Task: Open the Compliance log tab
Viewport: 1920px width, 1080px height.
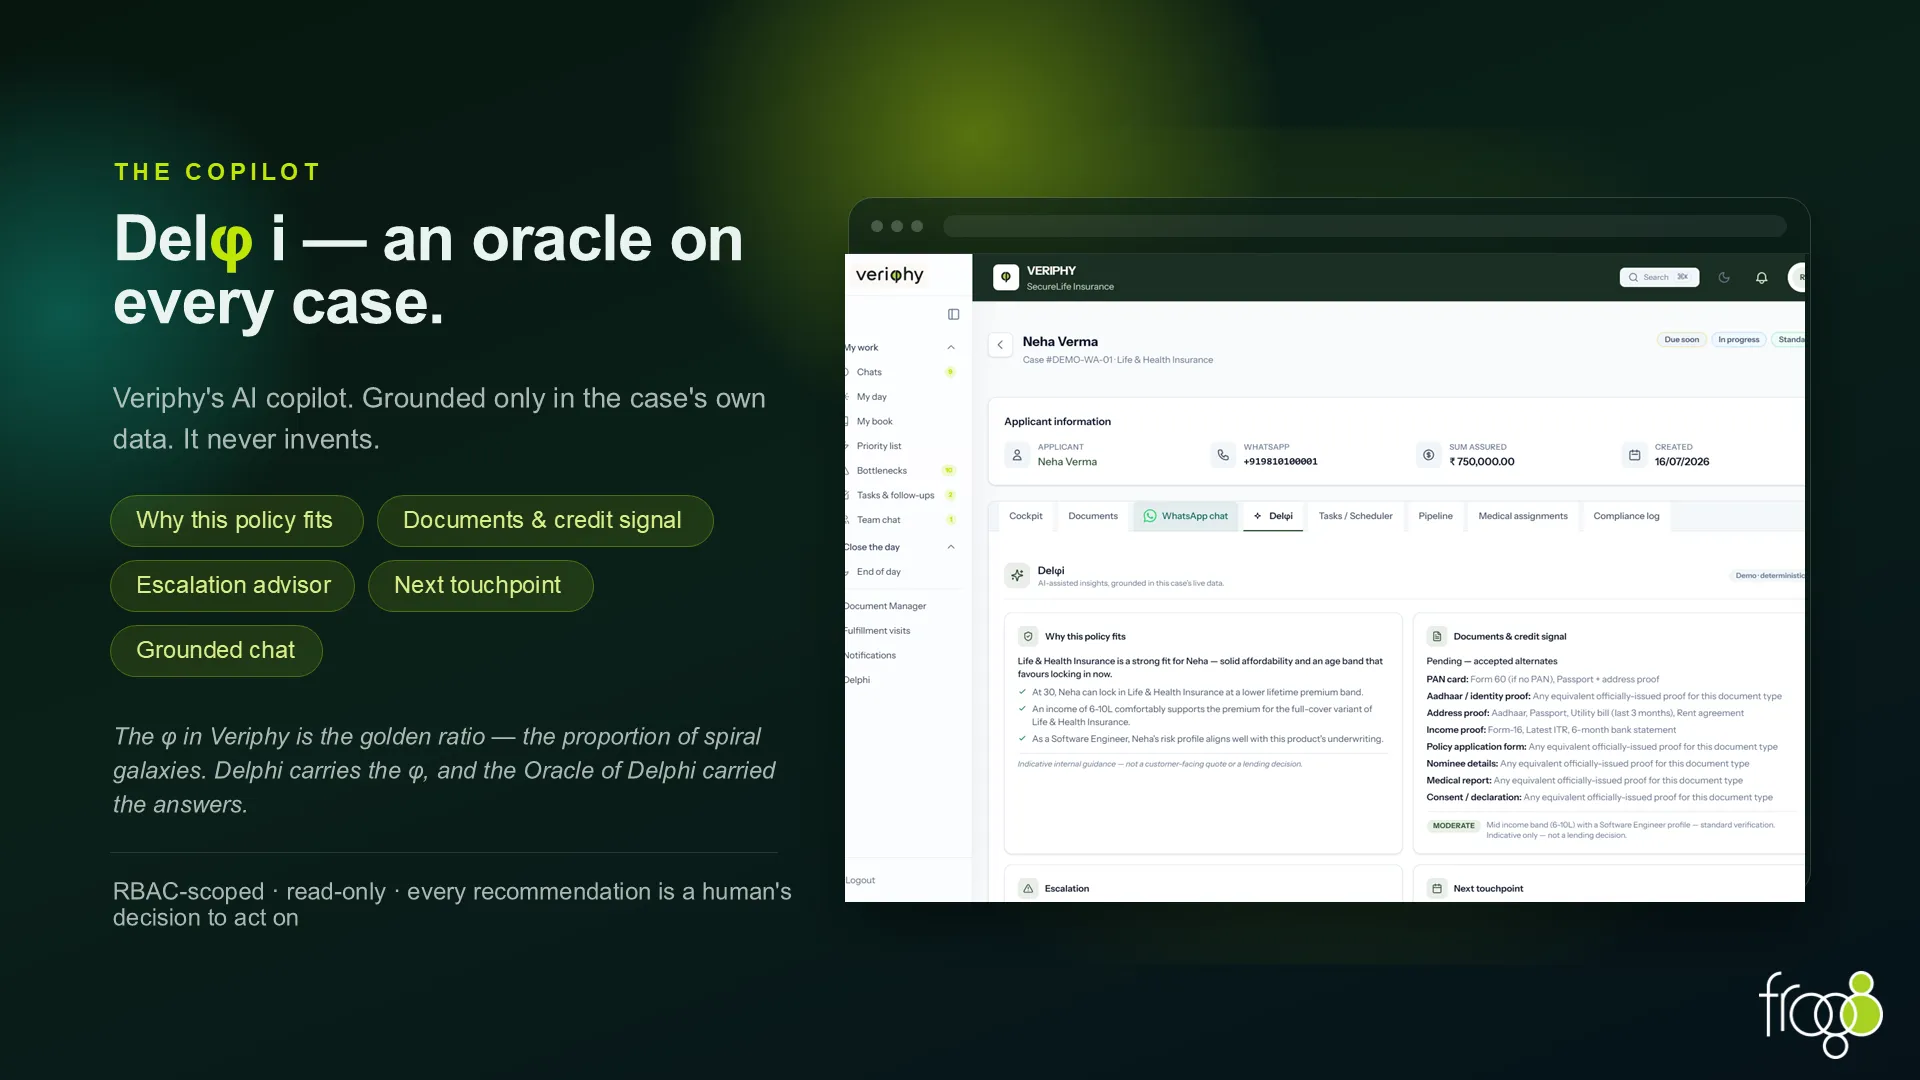Action: (x=1626, y=516)
